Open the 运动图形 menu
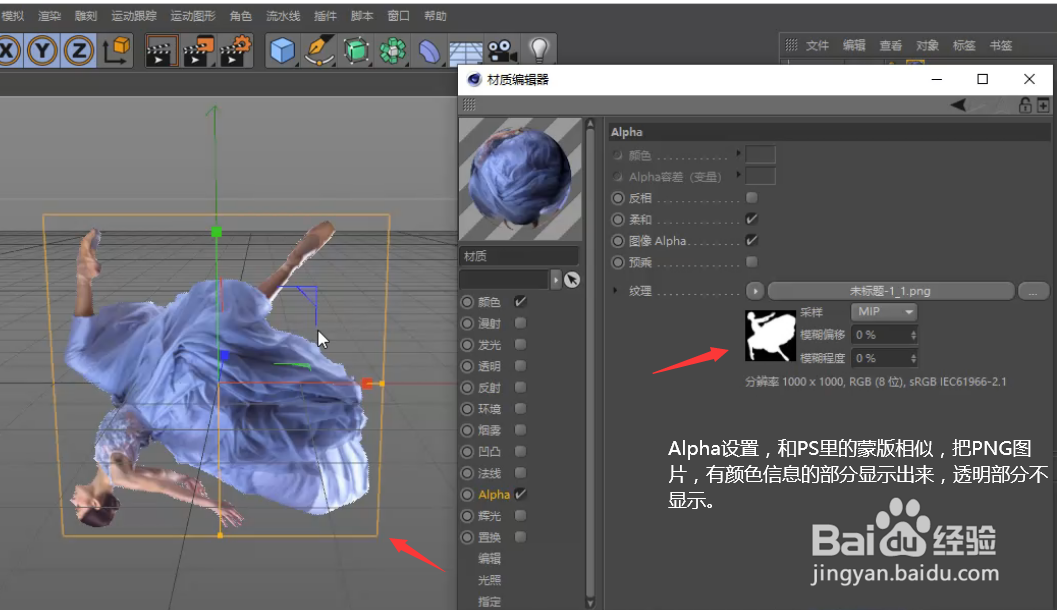1057x610 pixels. [193, 16]
